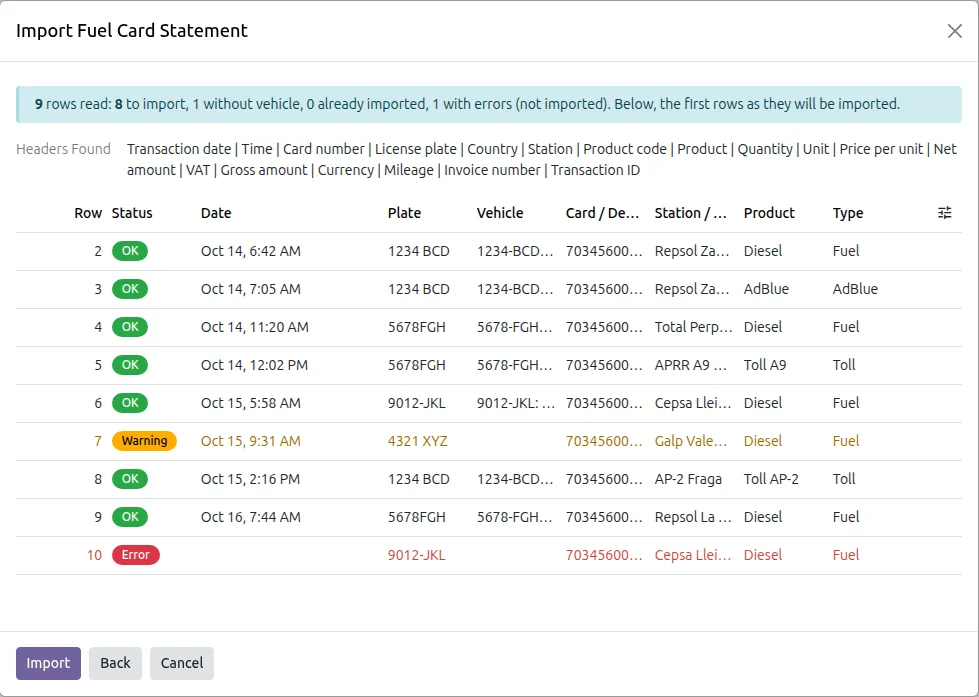Click product 'Toll AP-2' cell
The height and width of the screenshot is (697, 979).
tap(771, 479)
